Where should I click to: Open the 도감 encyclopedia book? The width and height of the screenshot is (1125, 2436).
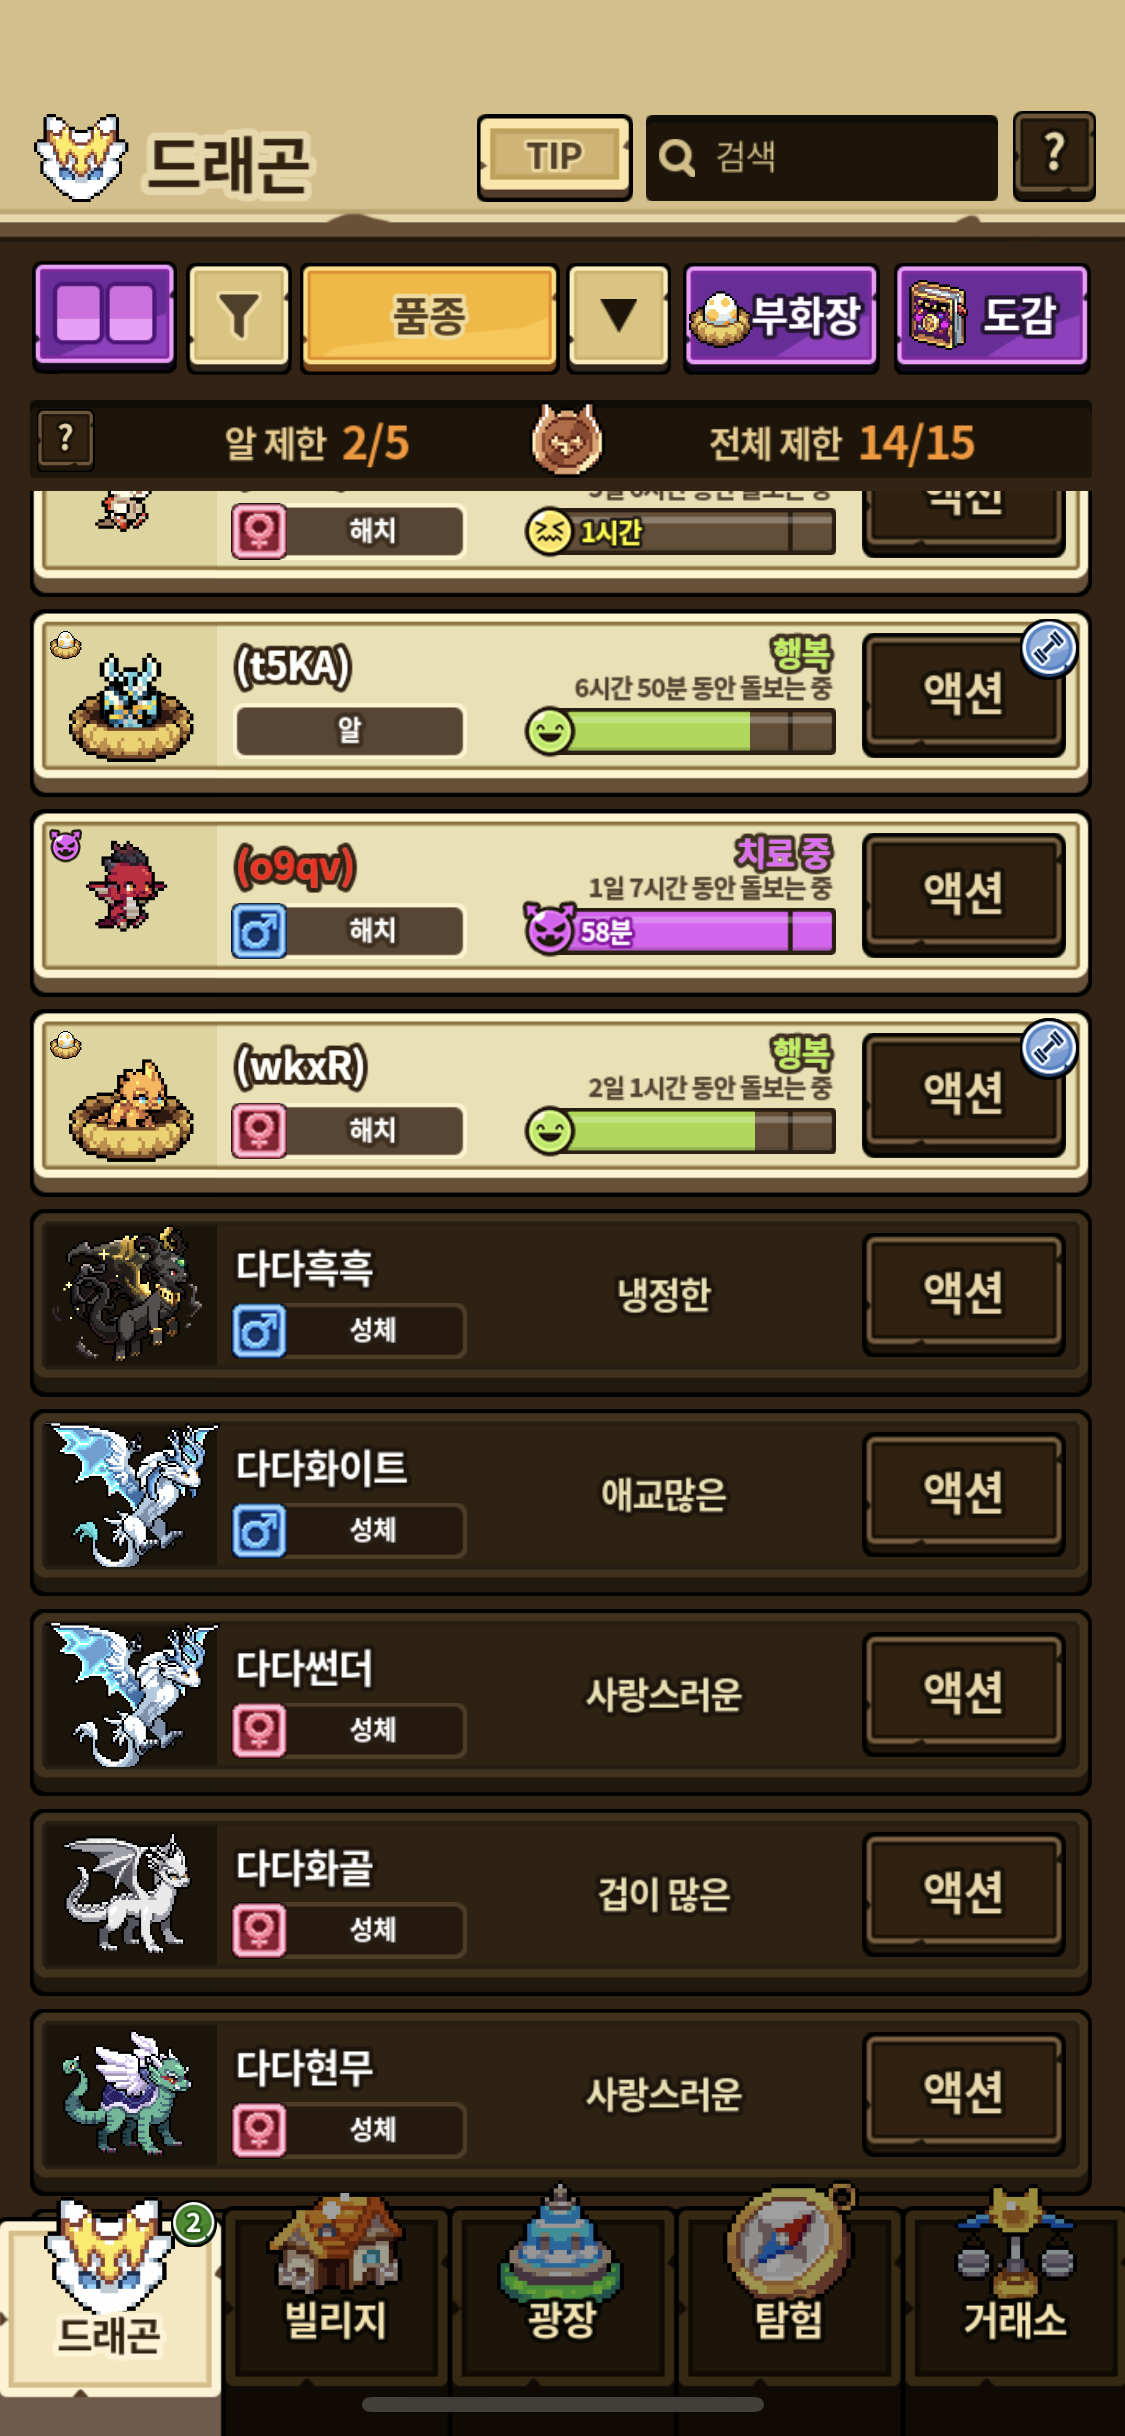coord(992,316)
